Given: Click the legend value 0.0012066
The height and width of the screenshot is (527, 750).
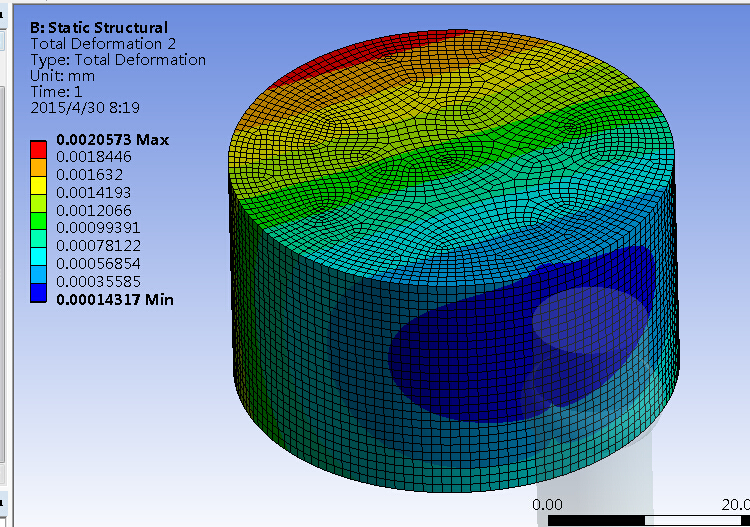Looking at the screenshot, I should 94,210.
